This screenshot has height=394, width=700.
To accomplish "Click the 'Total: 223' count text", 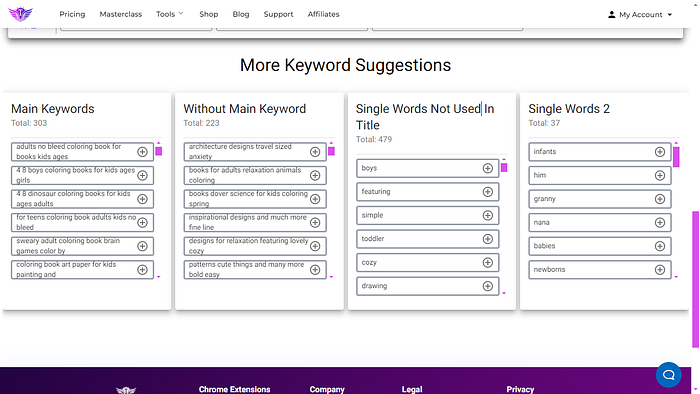I will tap(201, 123).
